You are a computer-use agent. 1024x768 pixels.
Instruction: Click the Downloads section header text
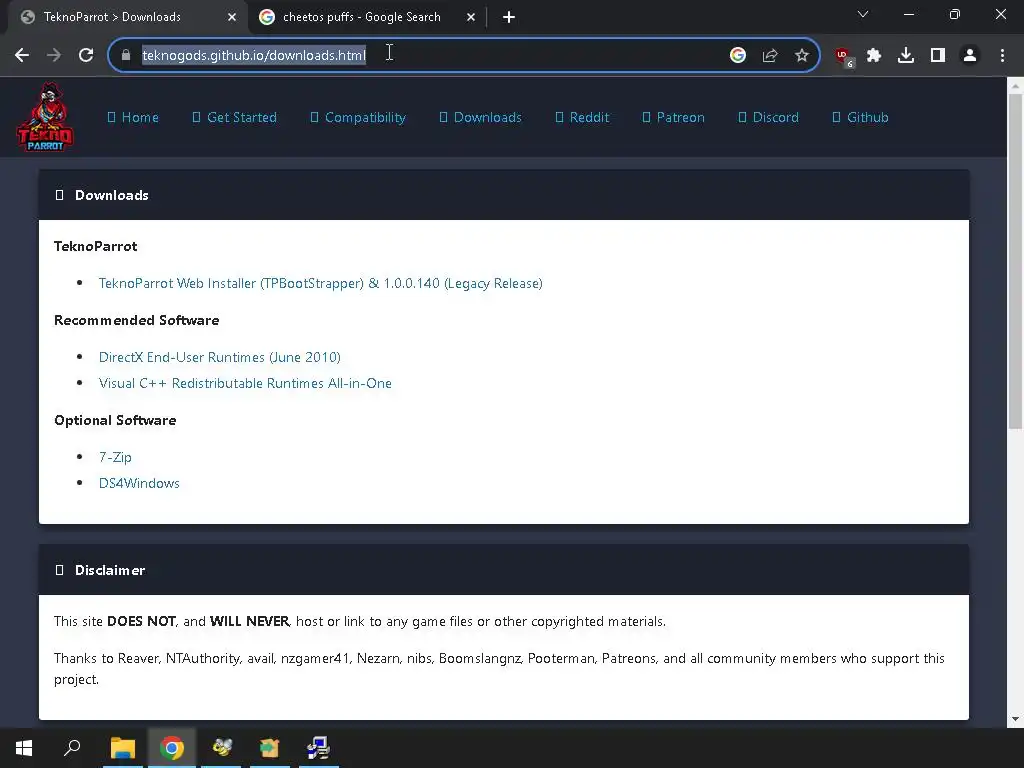[x=112, y=195]
